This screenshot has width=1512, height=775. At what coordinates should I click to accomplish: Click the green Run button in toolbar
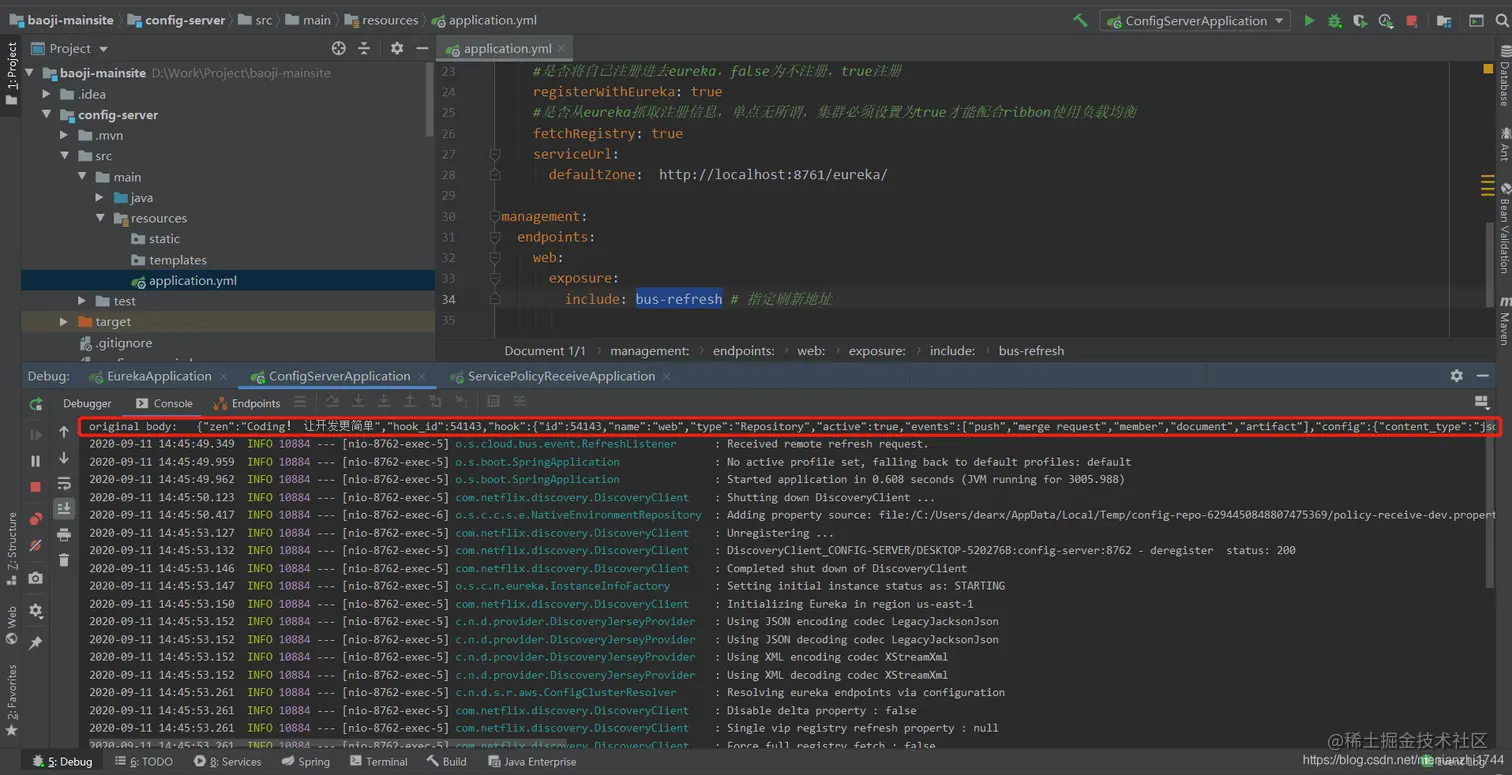coord(1308,21)
